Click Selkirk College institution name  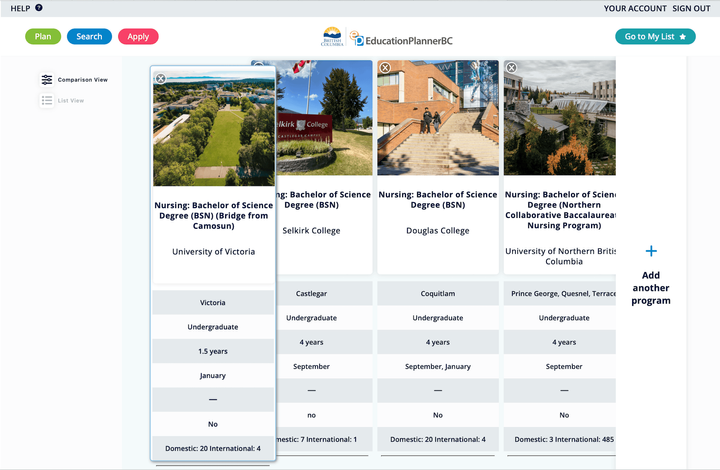(311, 230)
